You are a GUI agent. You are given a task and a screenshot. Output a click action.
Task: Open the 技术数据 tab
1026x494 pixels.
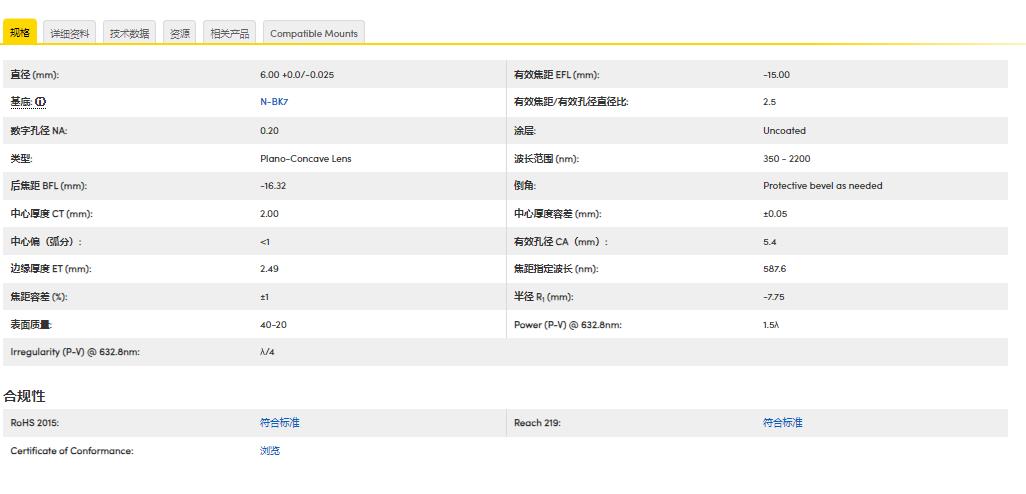point(129,33)
